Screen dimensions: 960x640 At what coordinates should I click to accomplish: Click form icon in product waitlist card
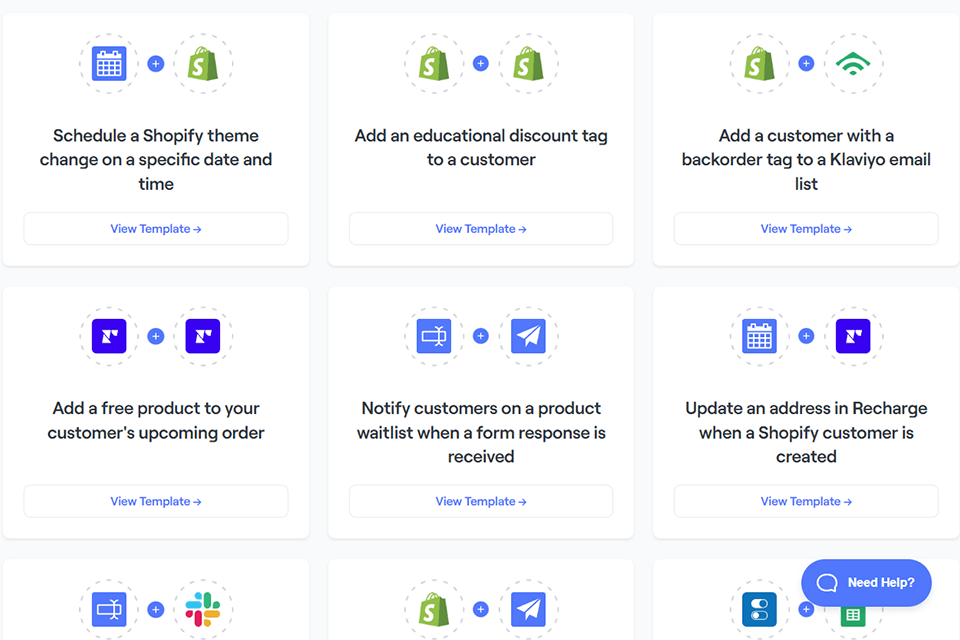pyautogui.click(x=434, y=336)
